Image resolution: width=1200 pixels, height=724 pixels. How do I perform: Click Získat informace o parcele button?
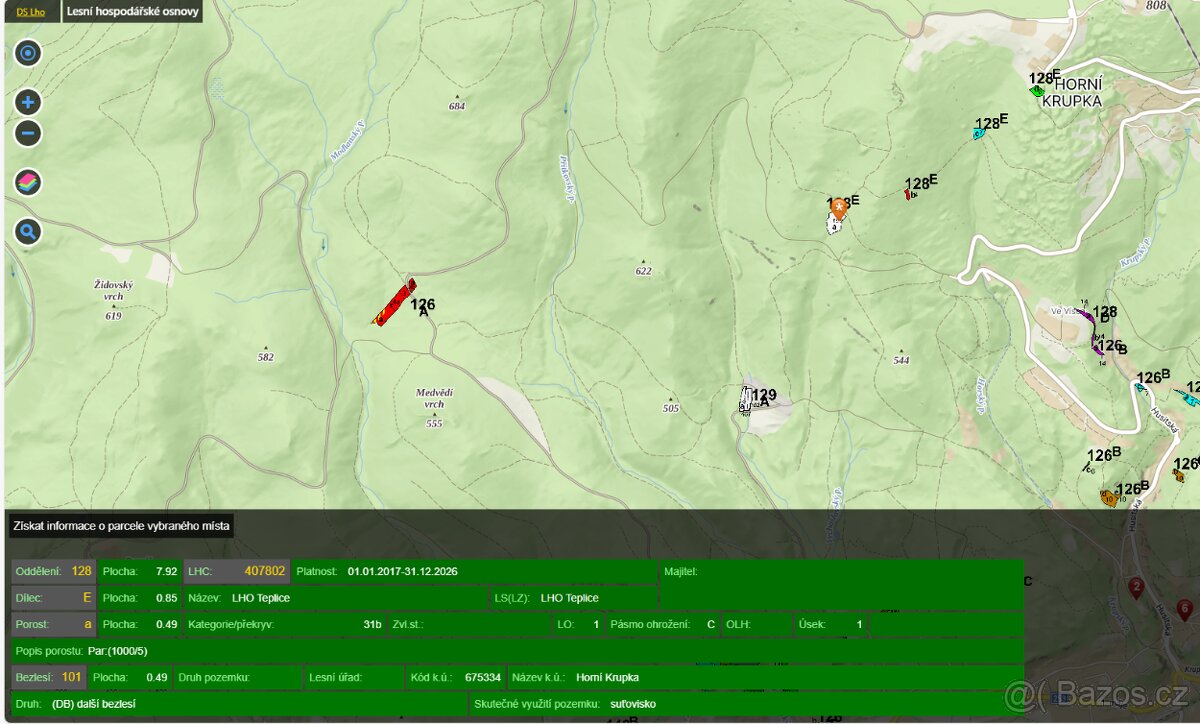(121, 526)
